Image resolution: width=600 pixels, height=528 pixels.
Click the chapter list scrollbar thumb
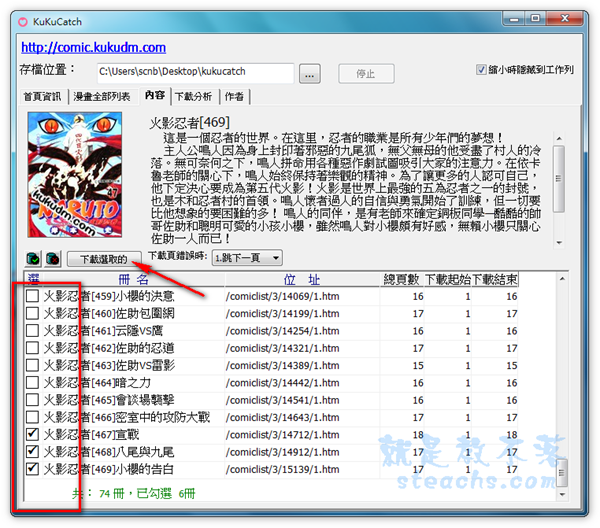click(562, 473)
